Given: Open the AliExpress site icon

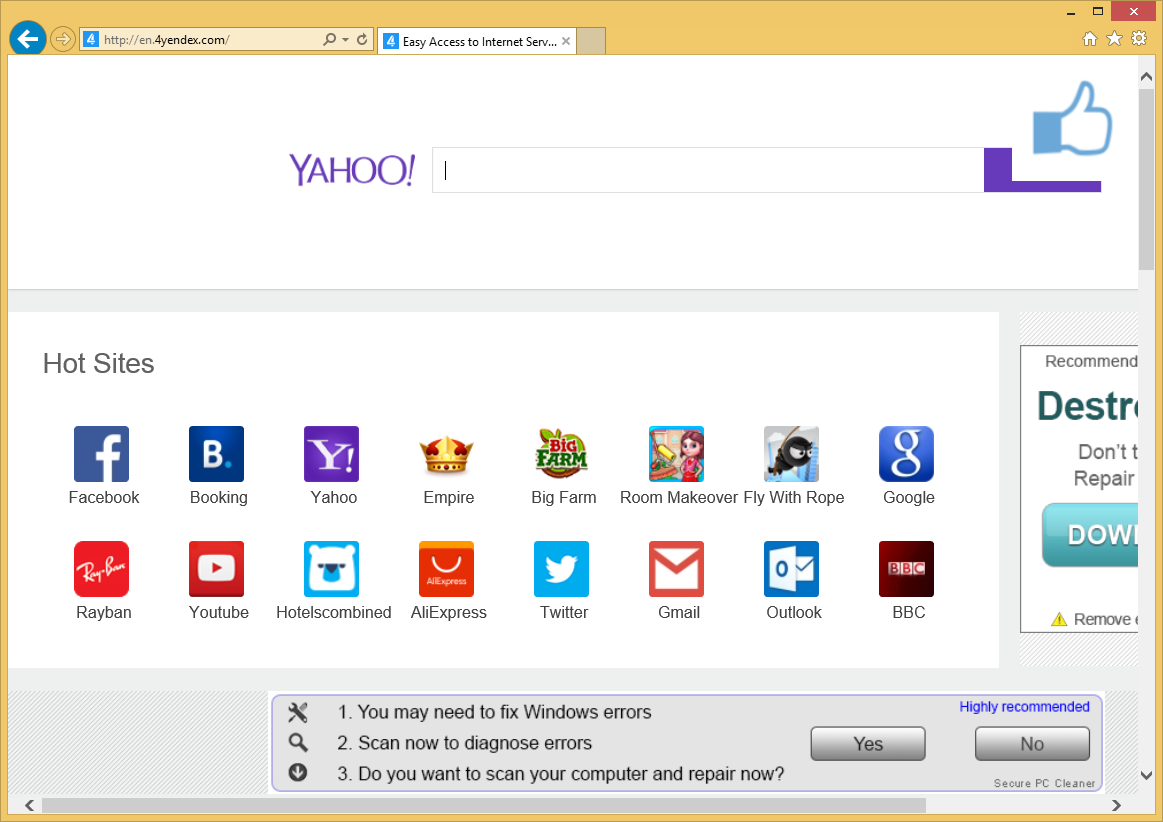Looking at the screenshot, I should (446, 569).
